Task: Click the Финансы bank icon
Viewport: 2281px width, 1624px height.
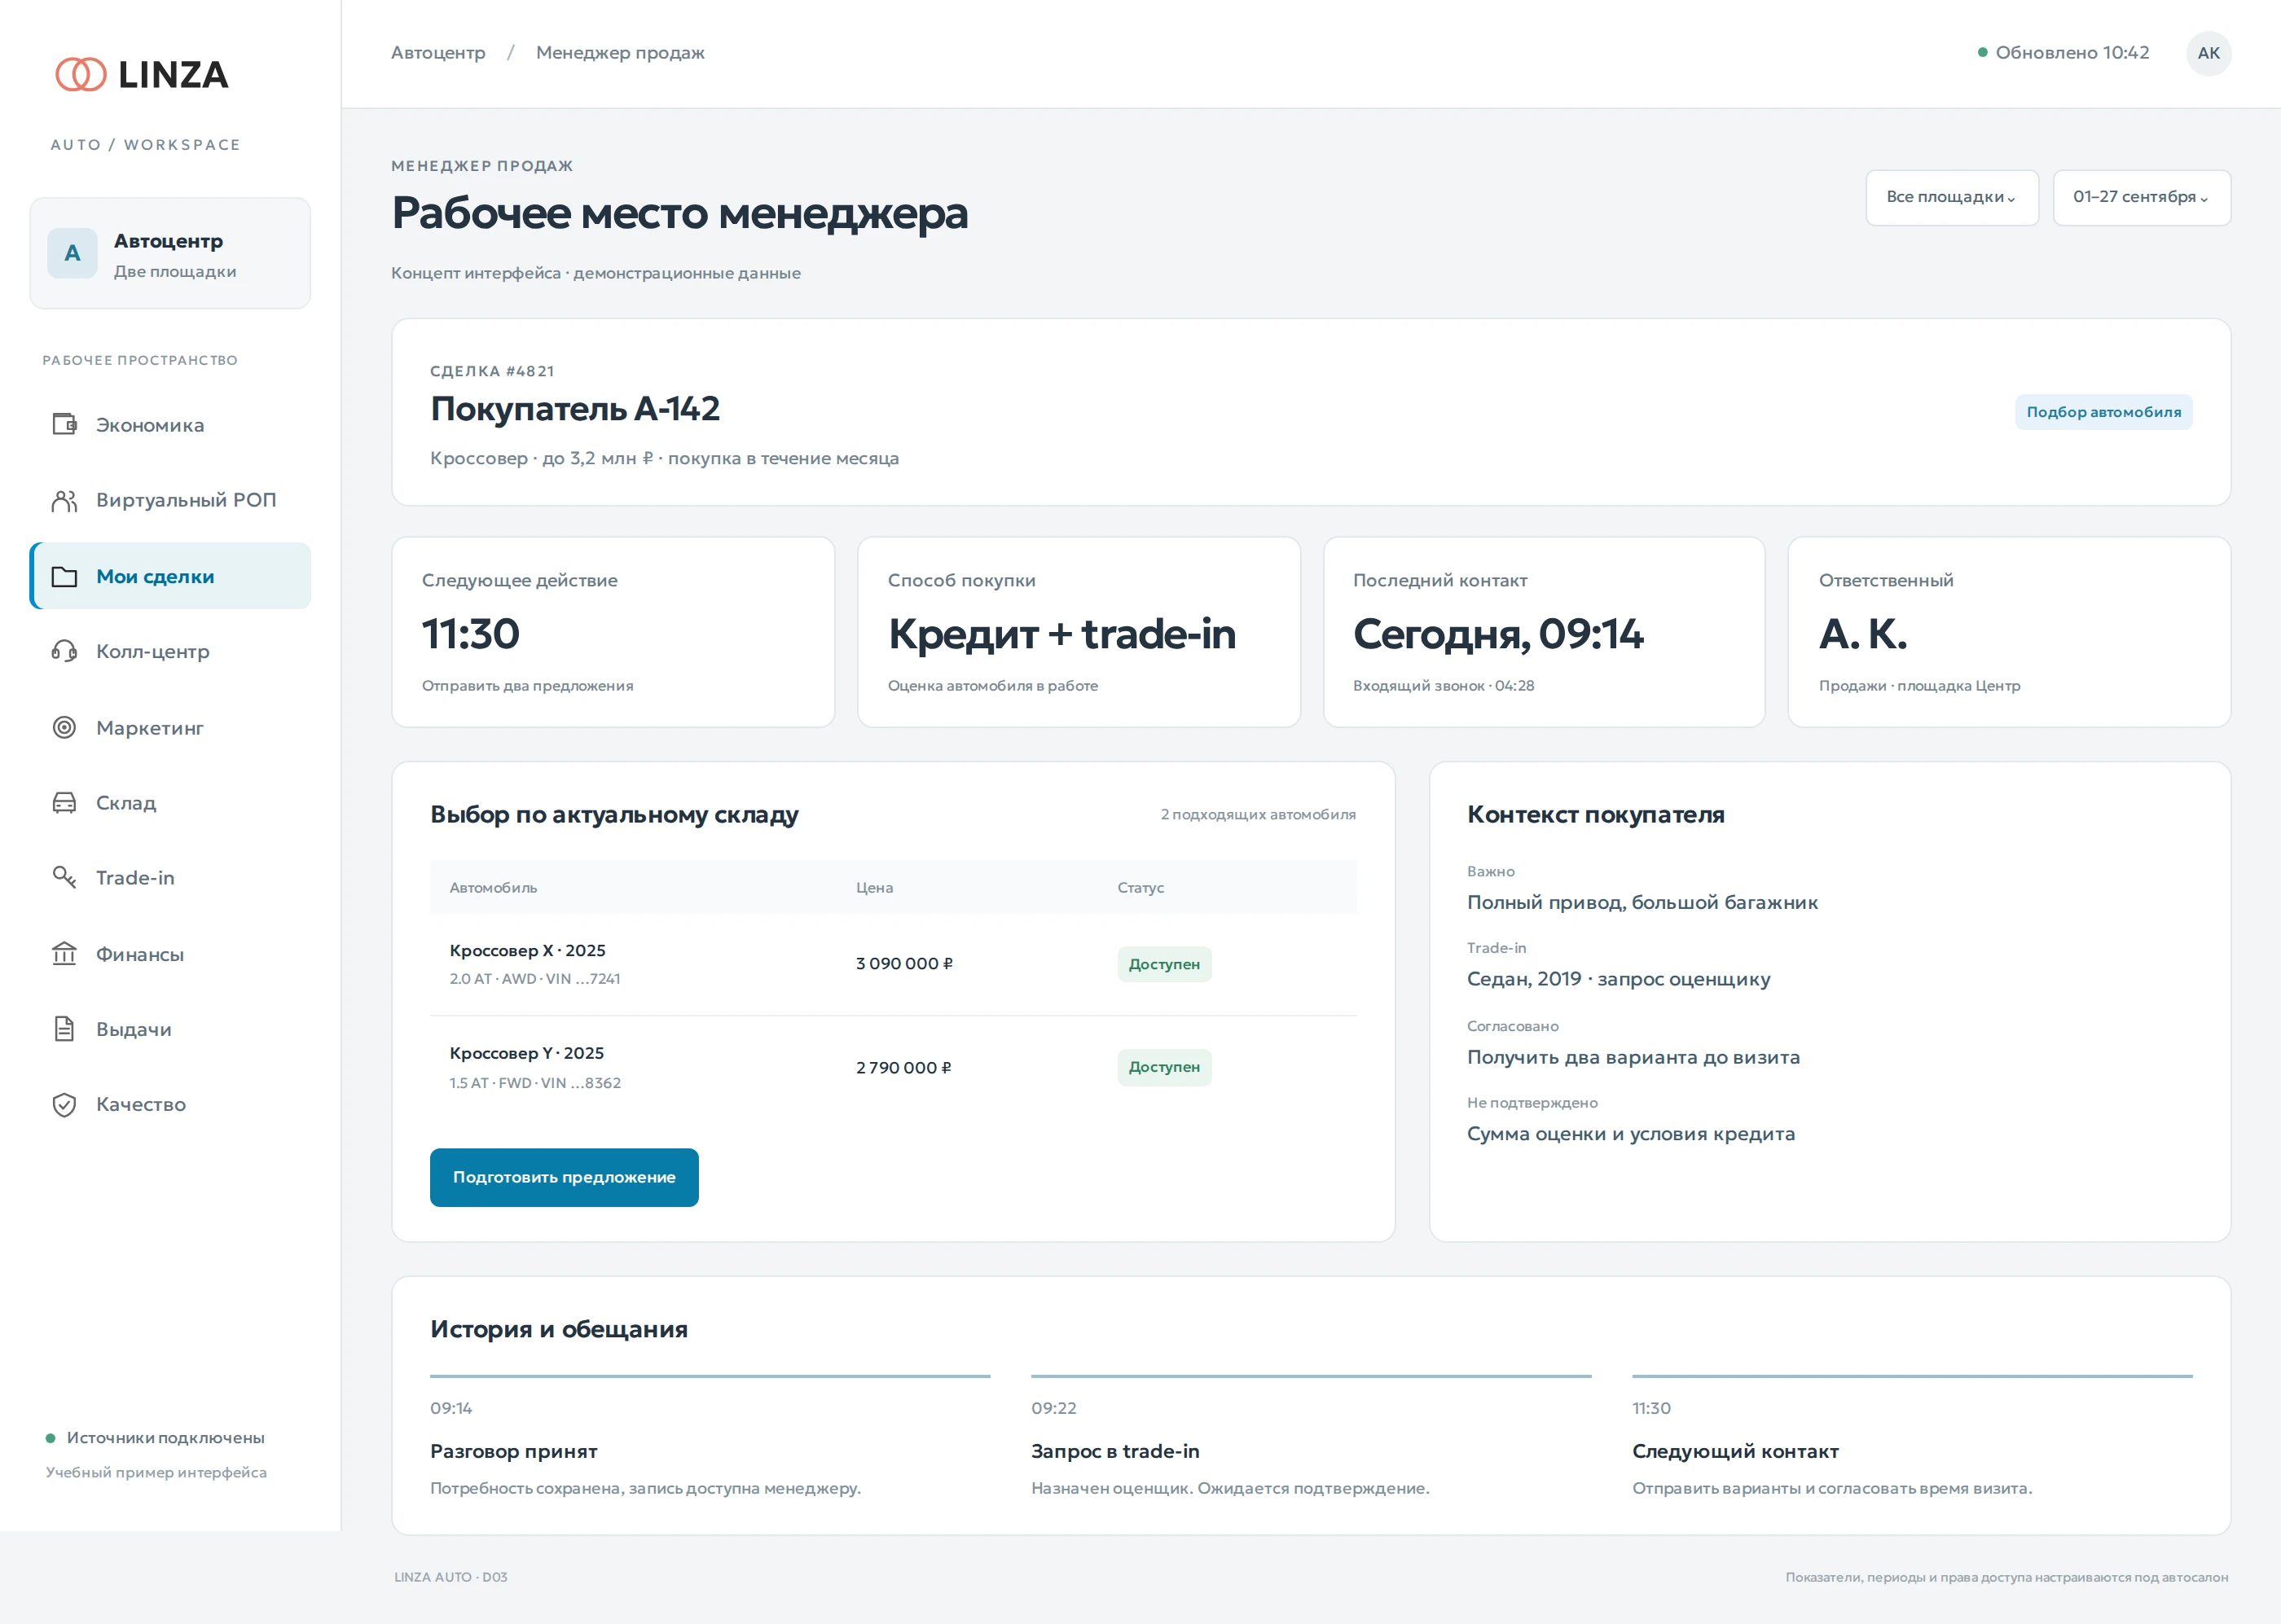Action: click(x=64, y=953)
